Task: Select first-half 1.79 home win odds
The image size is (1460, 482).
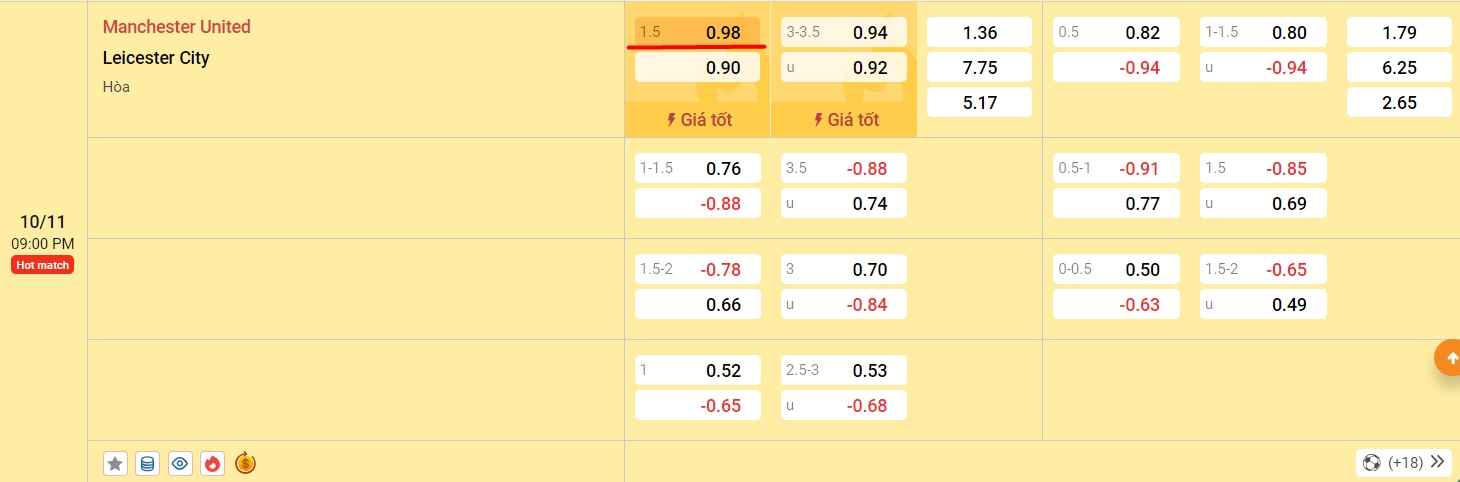Action: (x=1398, y=32)
